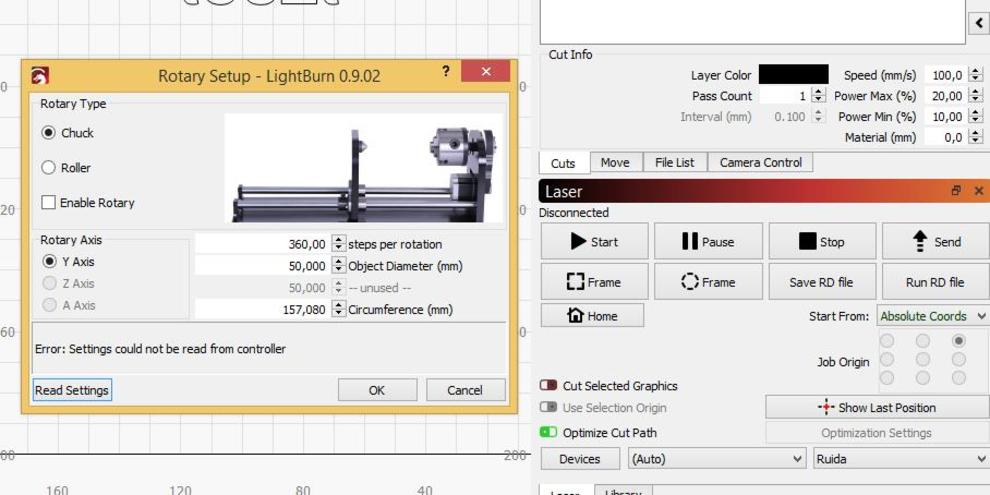Viewport: 990px width, 495px height.
Task: Adjust Object Diameter stepper arrows
Action: (x=339, y=266)
